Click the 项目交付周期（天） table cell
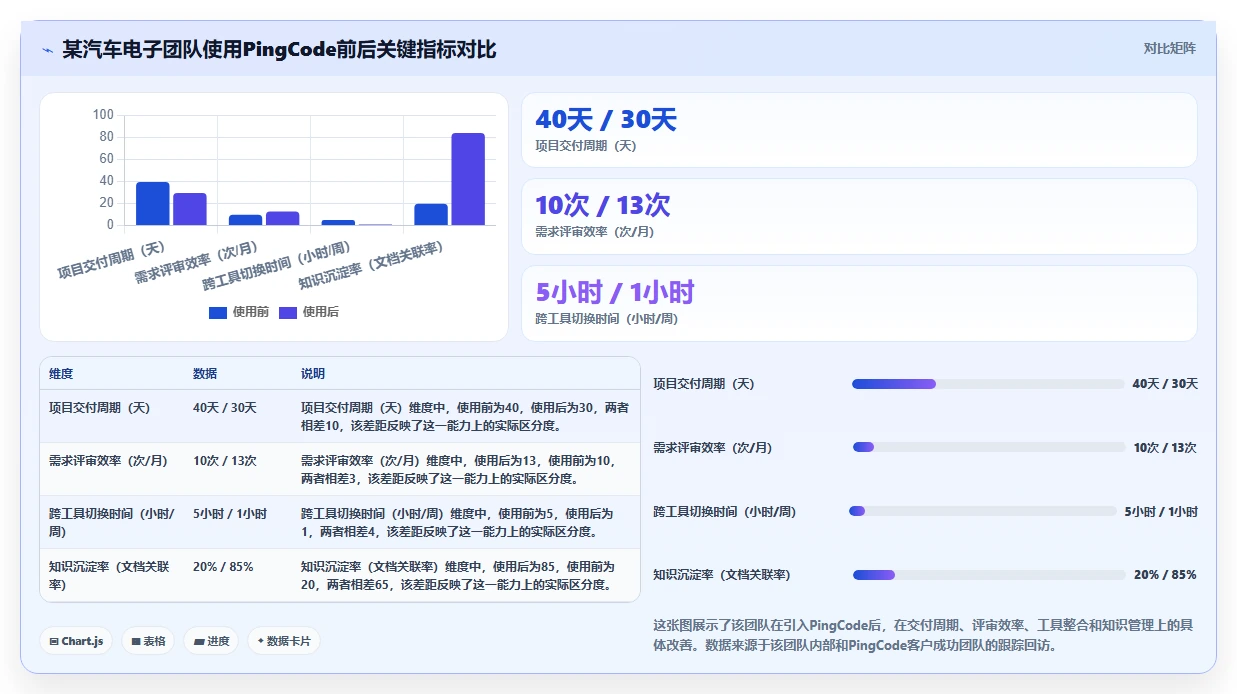This screenshot has height=694, width=1237. coord(112,416)
